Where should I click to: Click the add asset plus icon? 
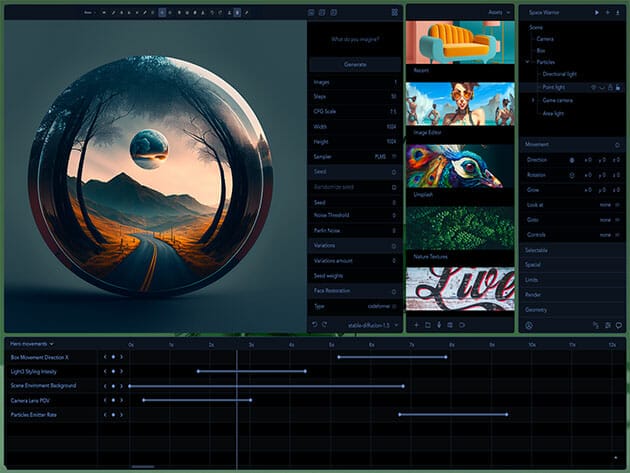[x=416, y=325]
